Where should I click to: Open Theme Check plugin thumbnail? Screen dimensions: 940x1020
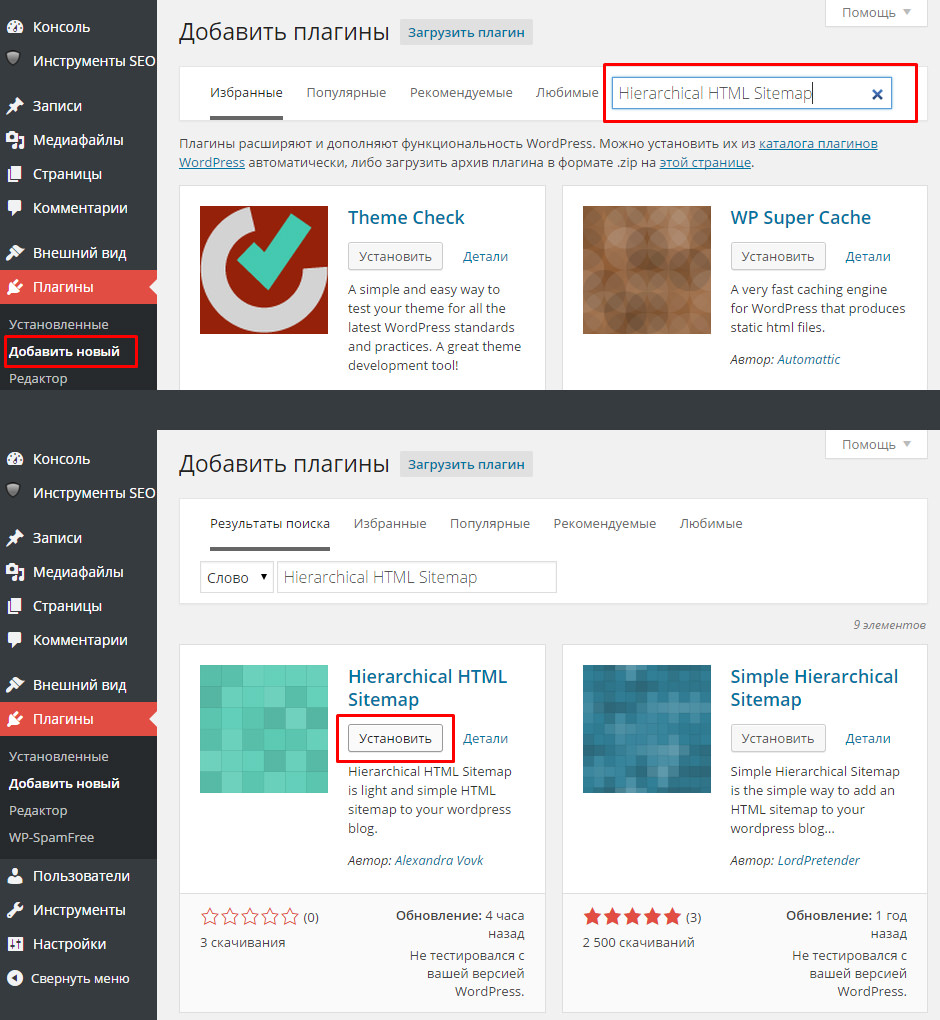coord(263,270)
